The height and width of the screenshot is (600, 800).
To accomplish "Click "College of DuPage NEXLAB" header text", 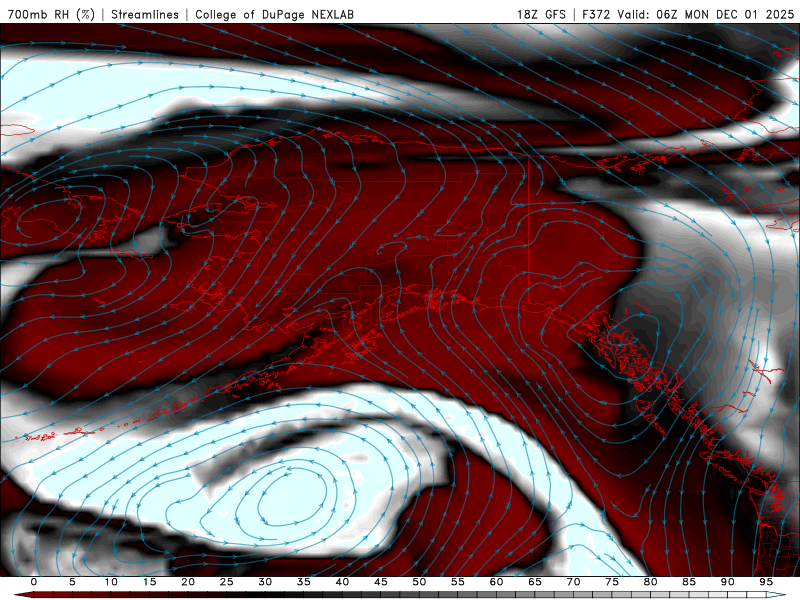I will (274, 14).
